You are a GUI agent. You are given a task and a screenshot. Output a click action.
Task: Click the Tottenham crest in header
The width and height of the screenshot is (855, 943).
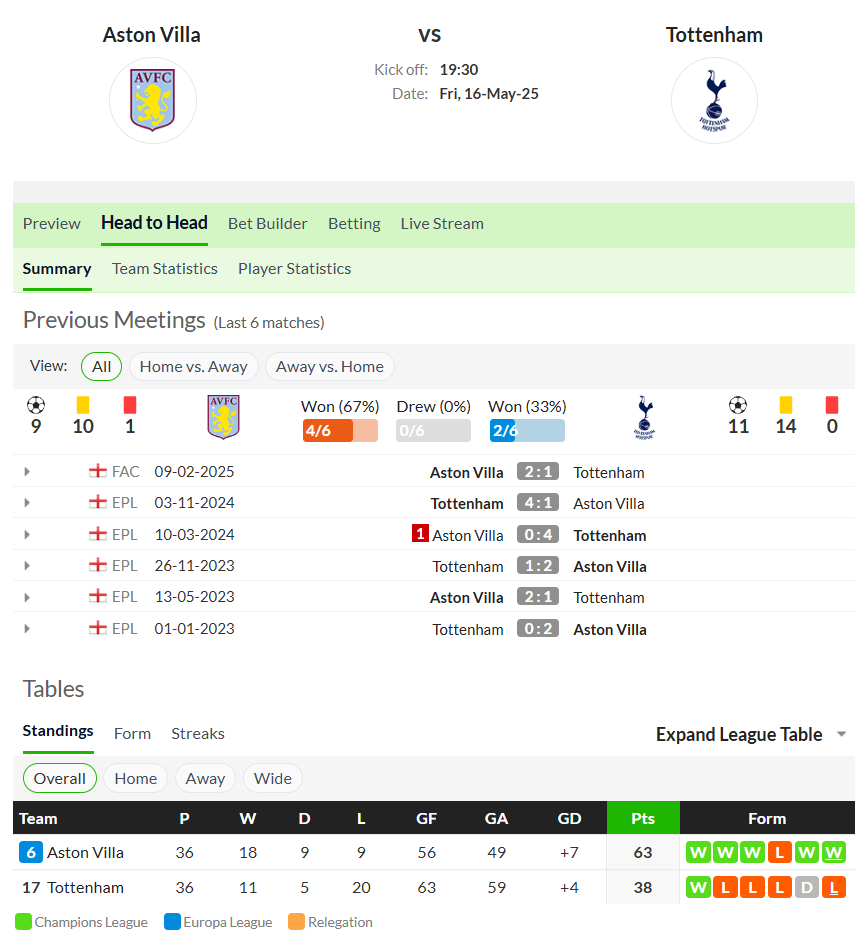714,100
